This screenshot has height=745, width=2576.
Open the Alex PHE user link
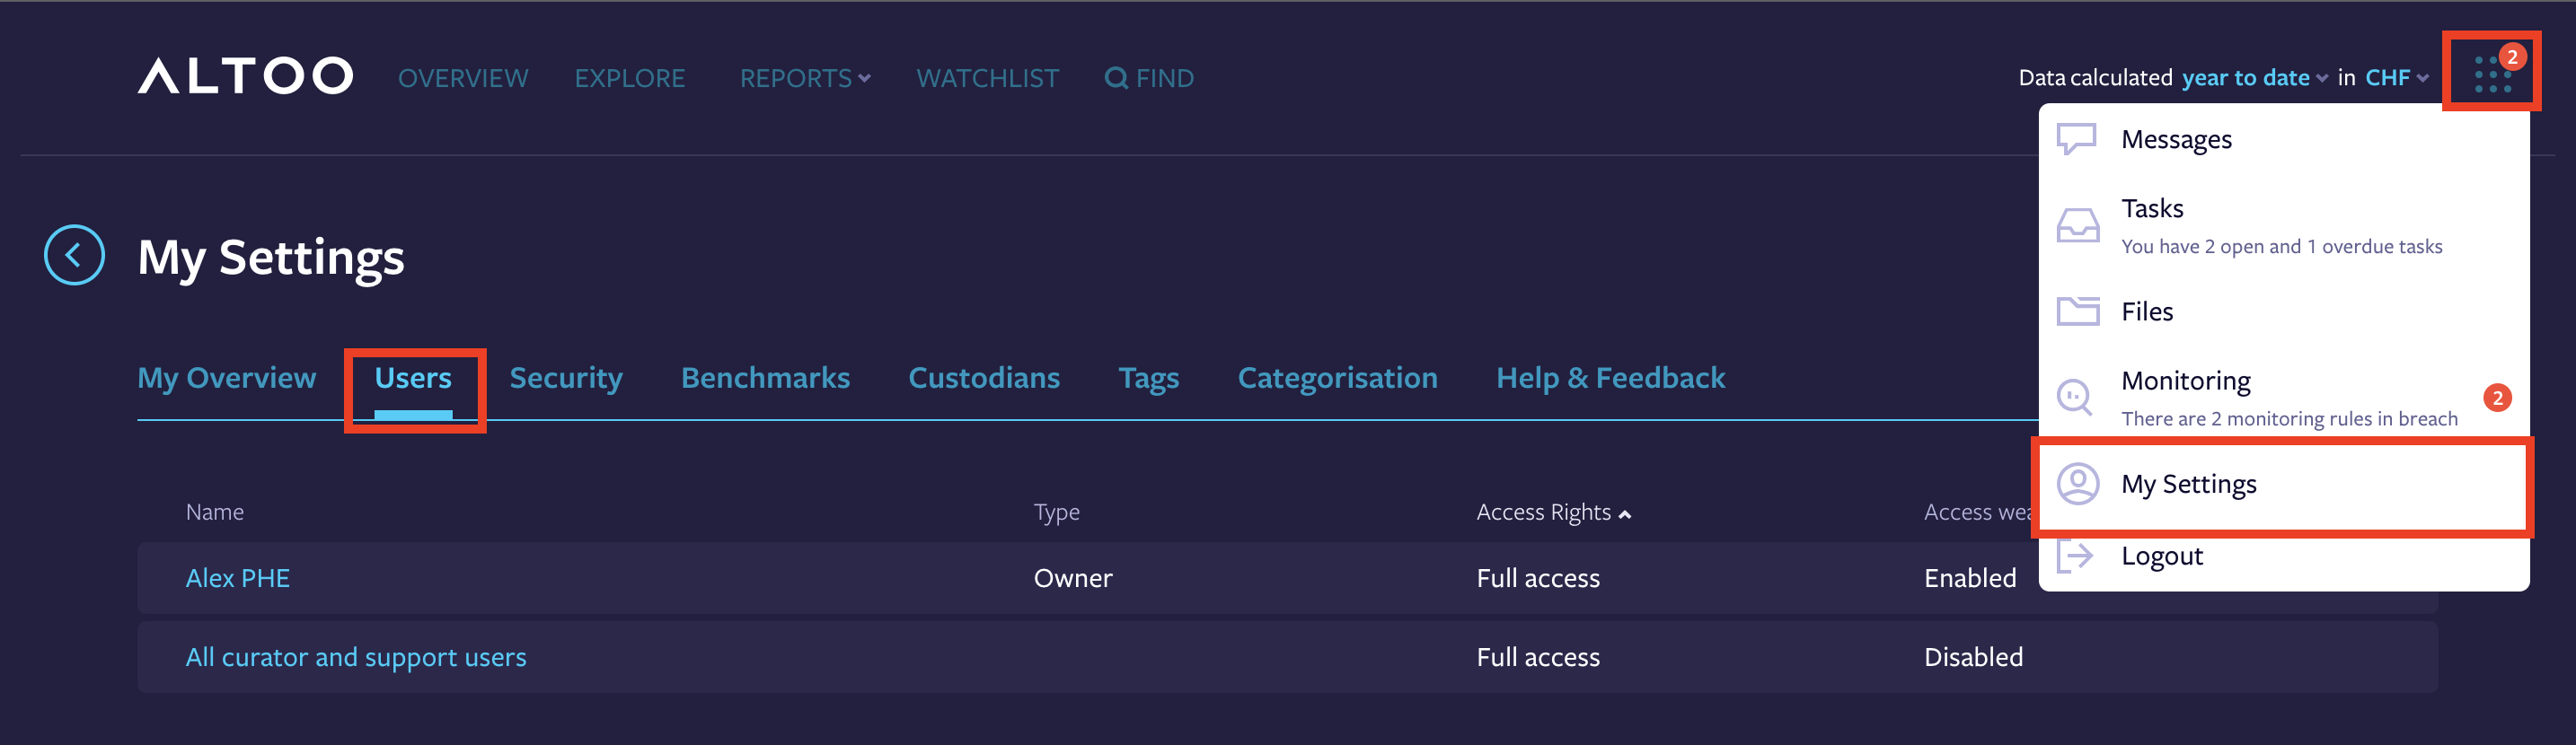coord(238,578)
